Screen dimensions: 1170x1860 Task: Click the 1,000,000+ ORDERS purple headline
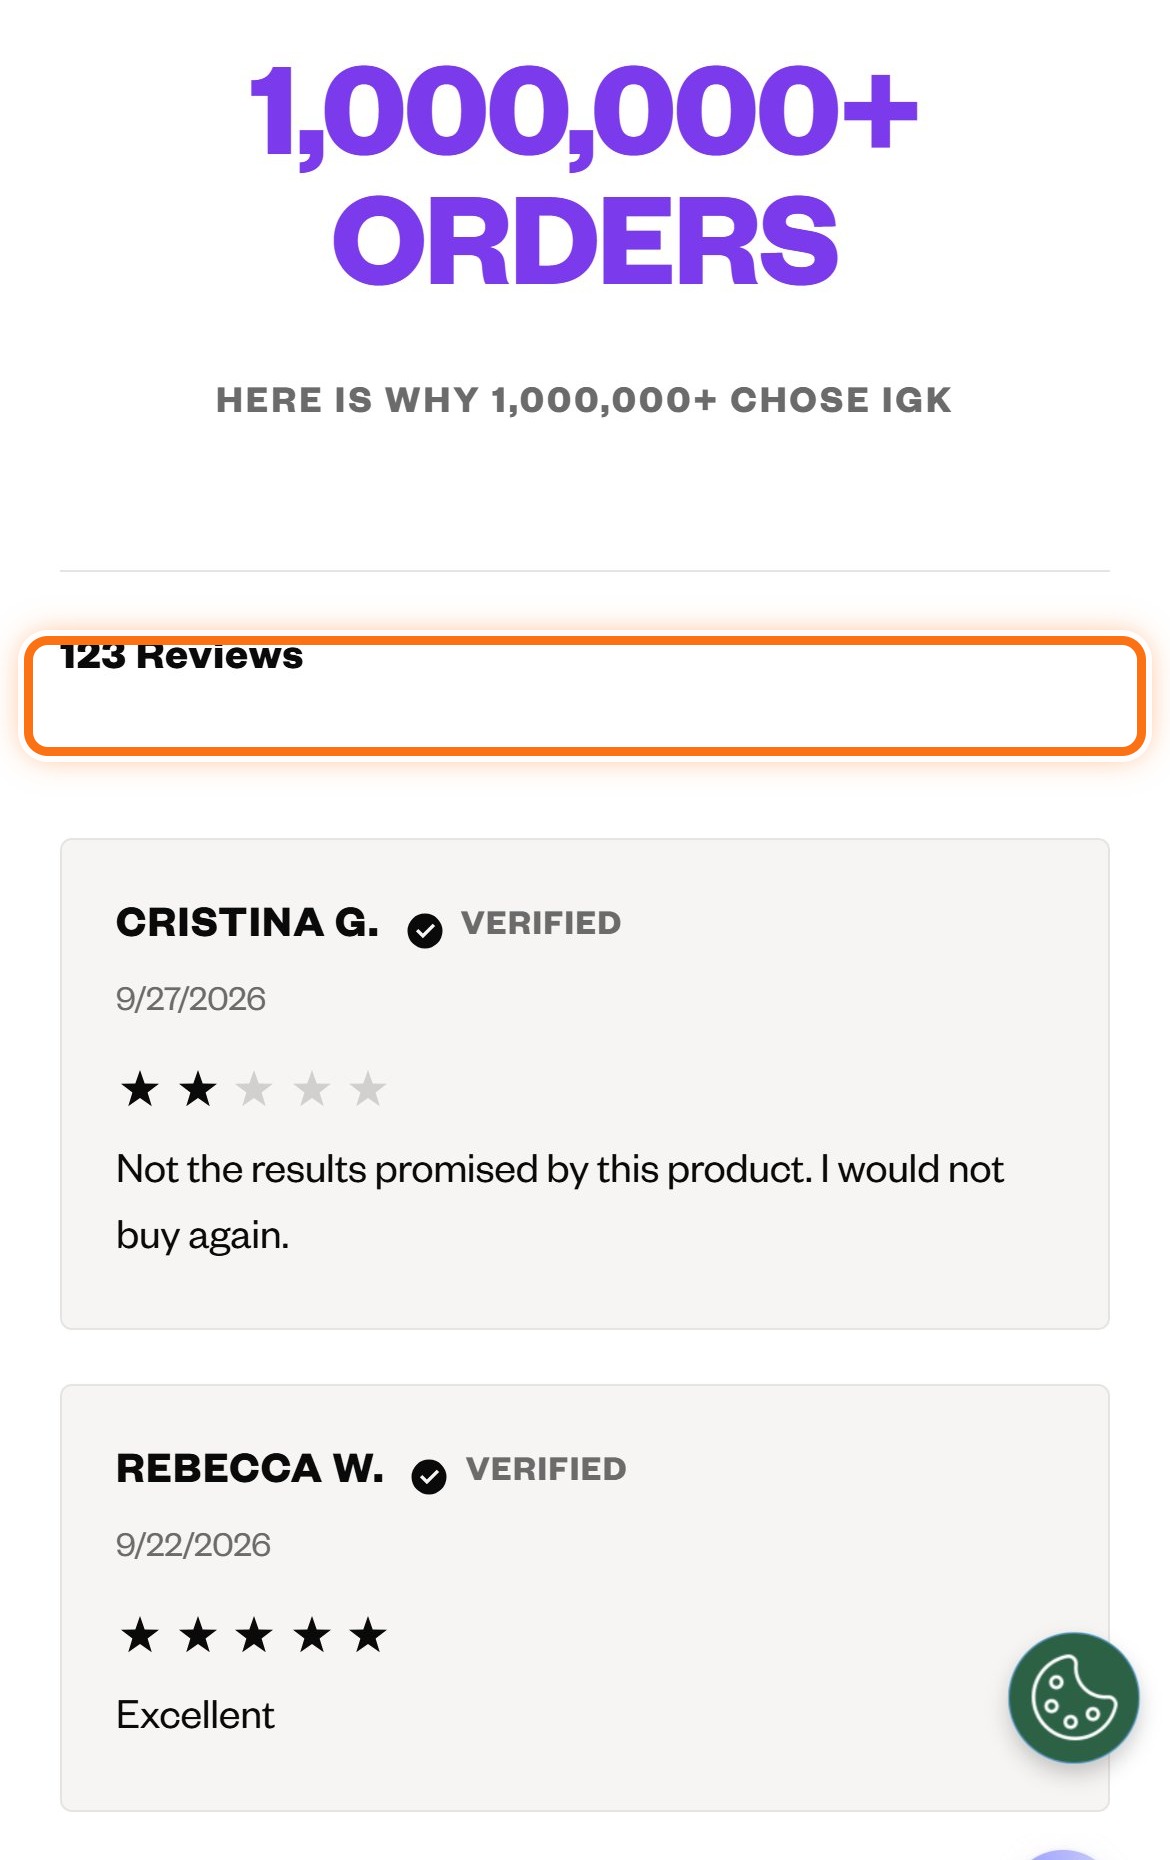(584, 175)
